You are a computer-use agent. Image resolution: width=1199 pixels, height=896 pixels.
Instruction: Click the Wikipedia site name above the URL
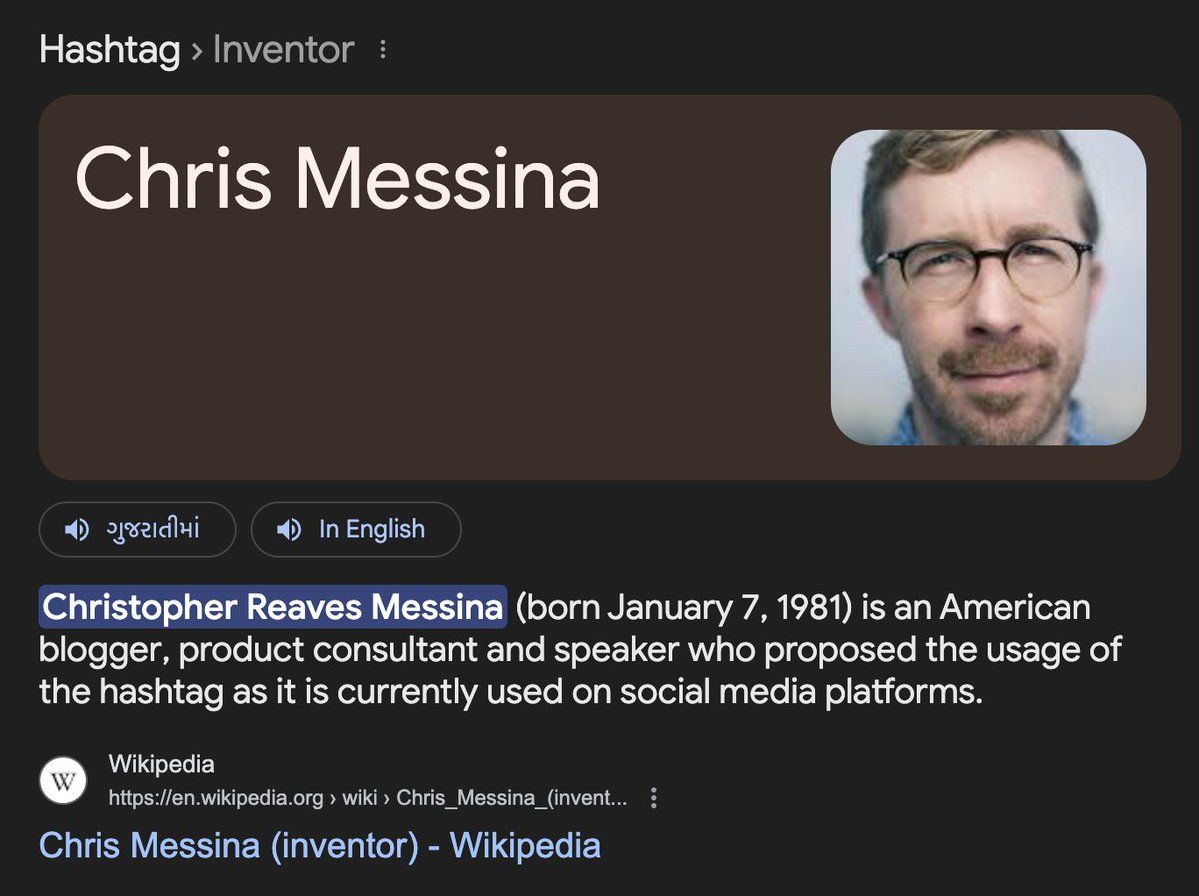(161, 765)
